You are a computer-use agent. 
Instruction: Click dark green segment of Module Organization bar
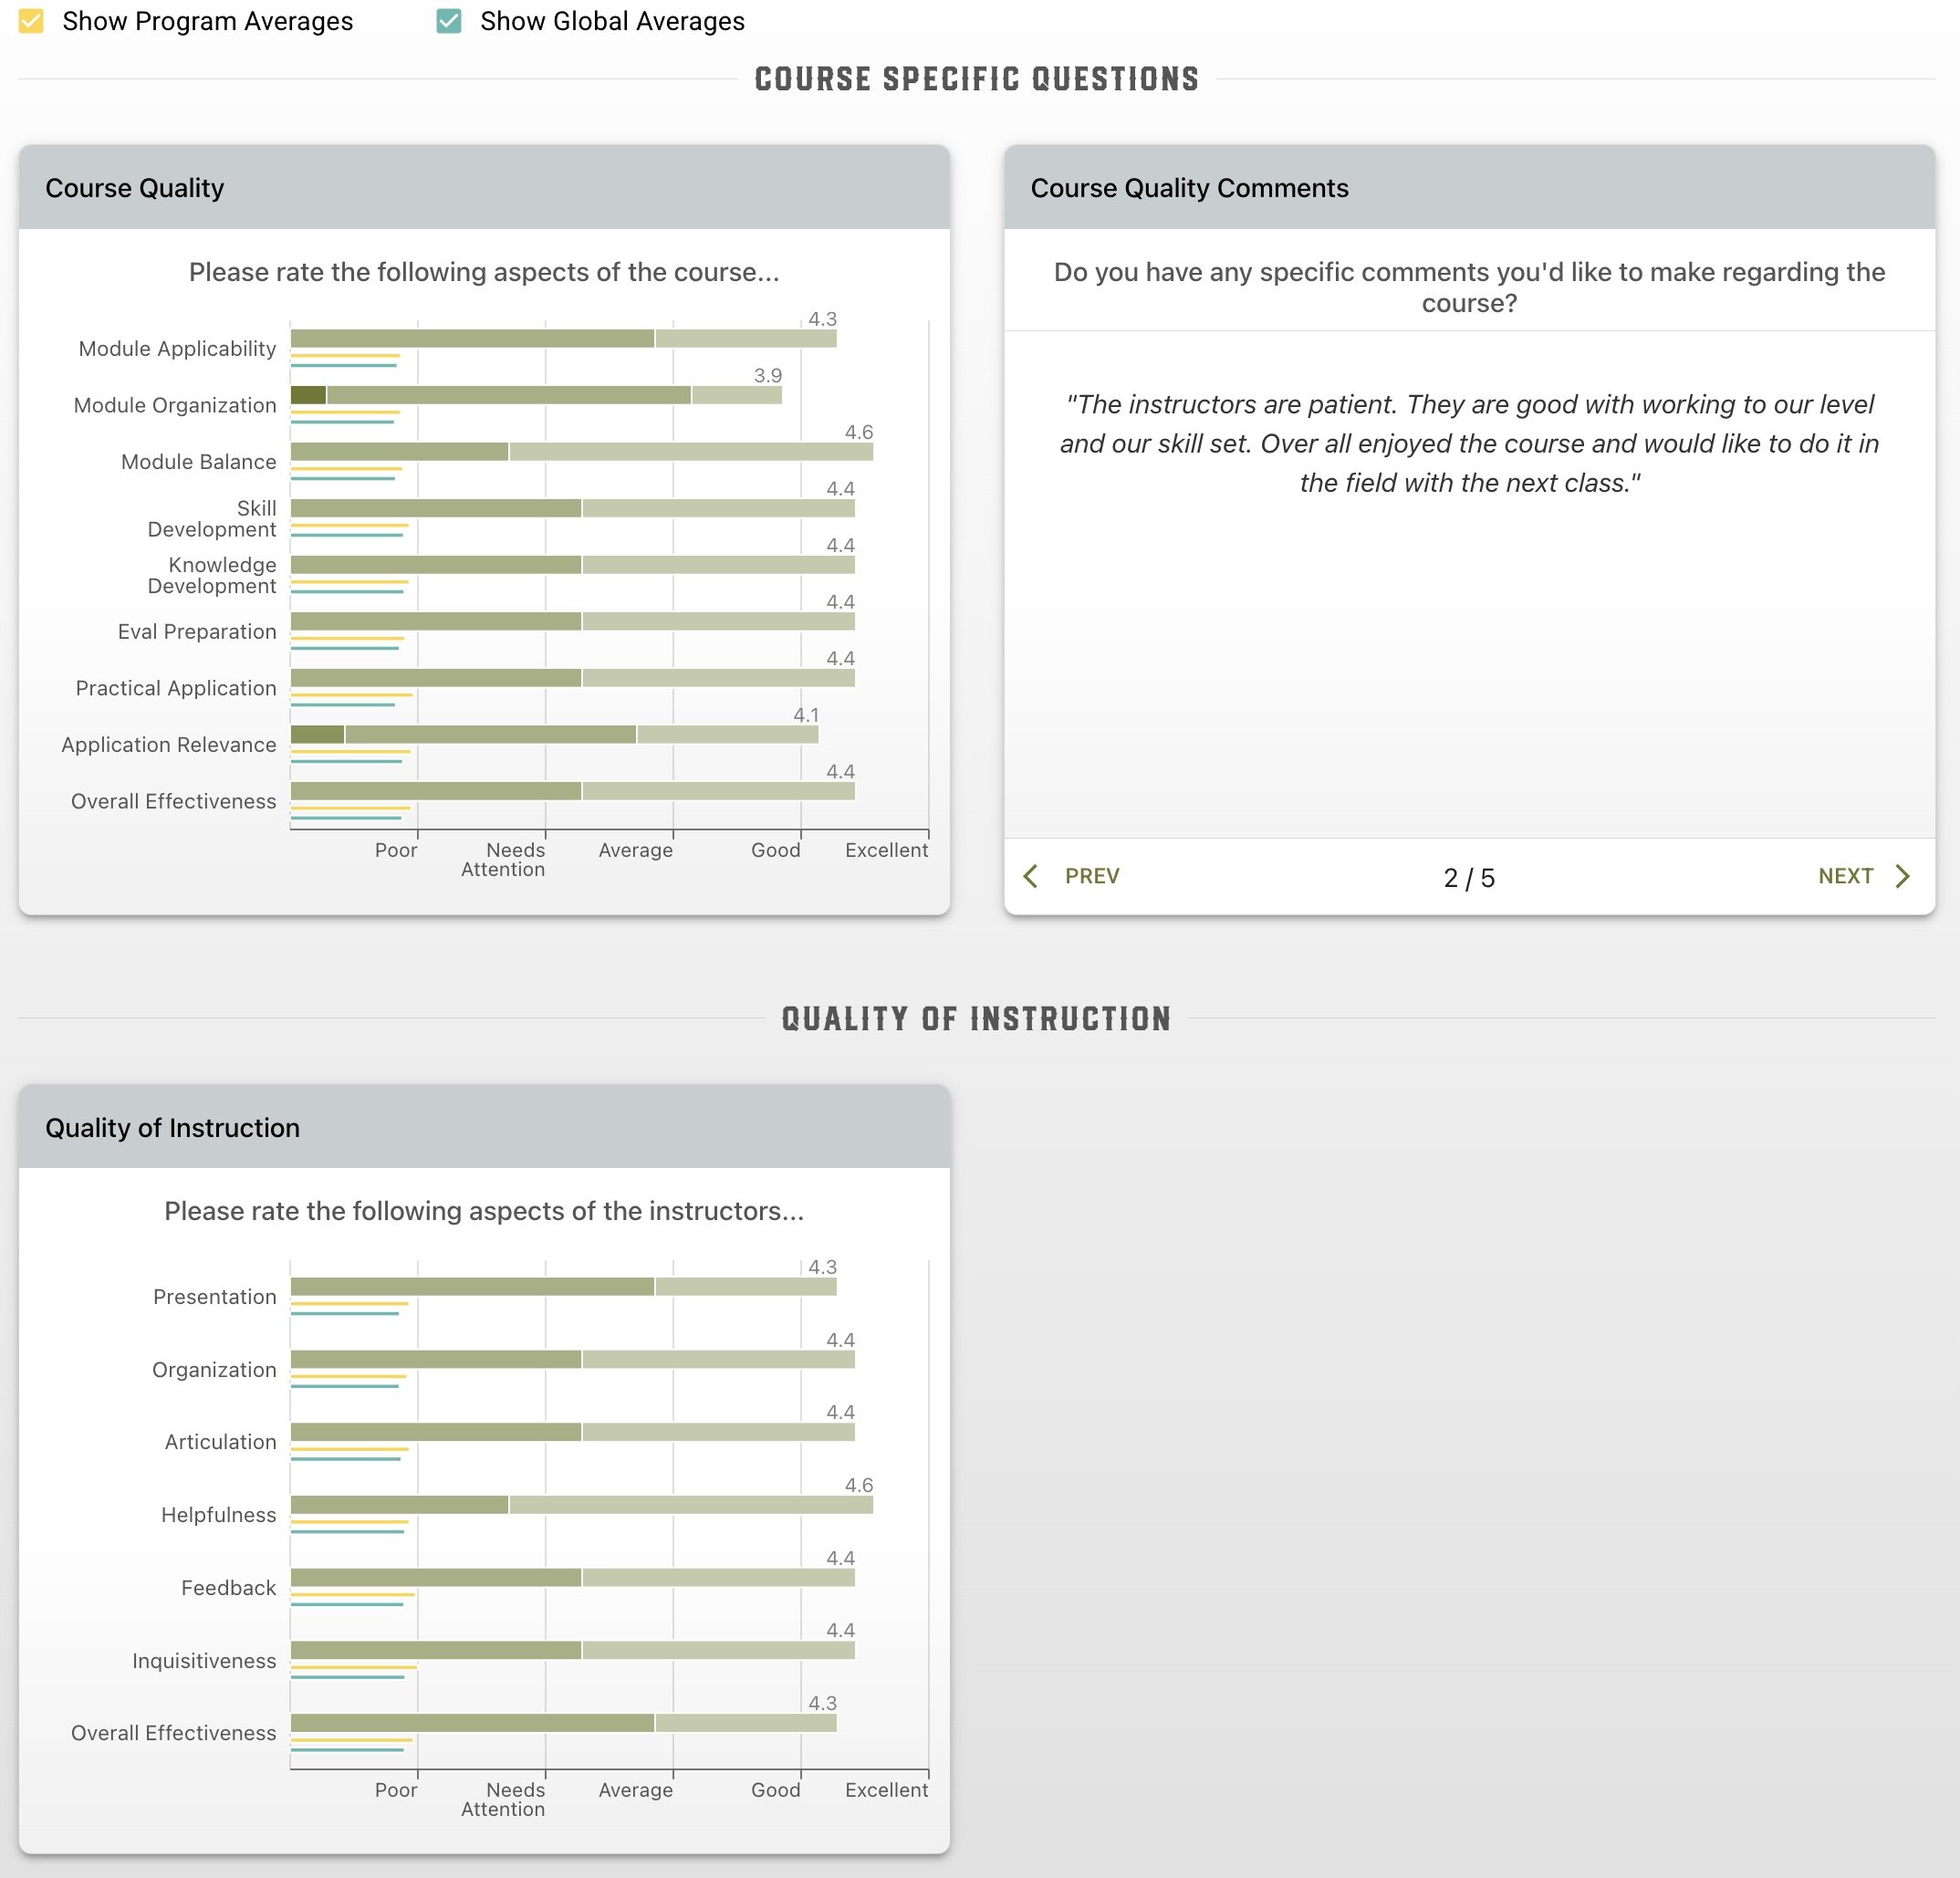coord(308,395)
